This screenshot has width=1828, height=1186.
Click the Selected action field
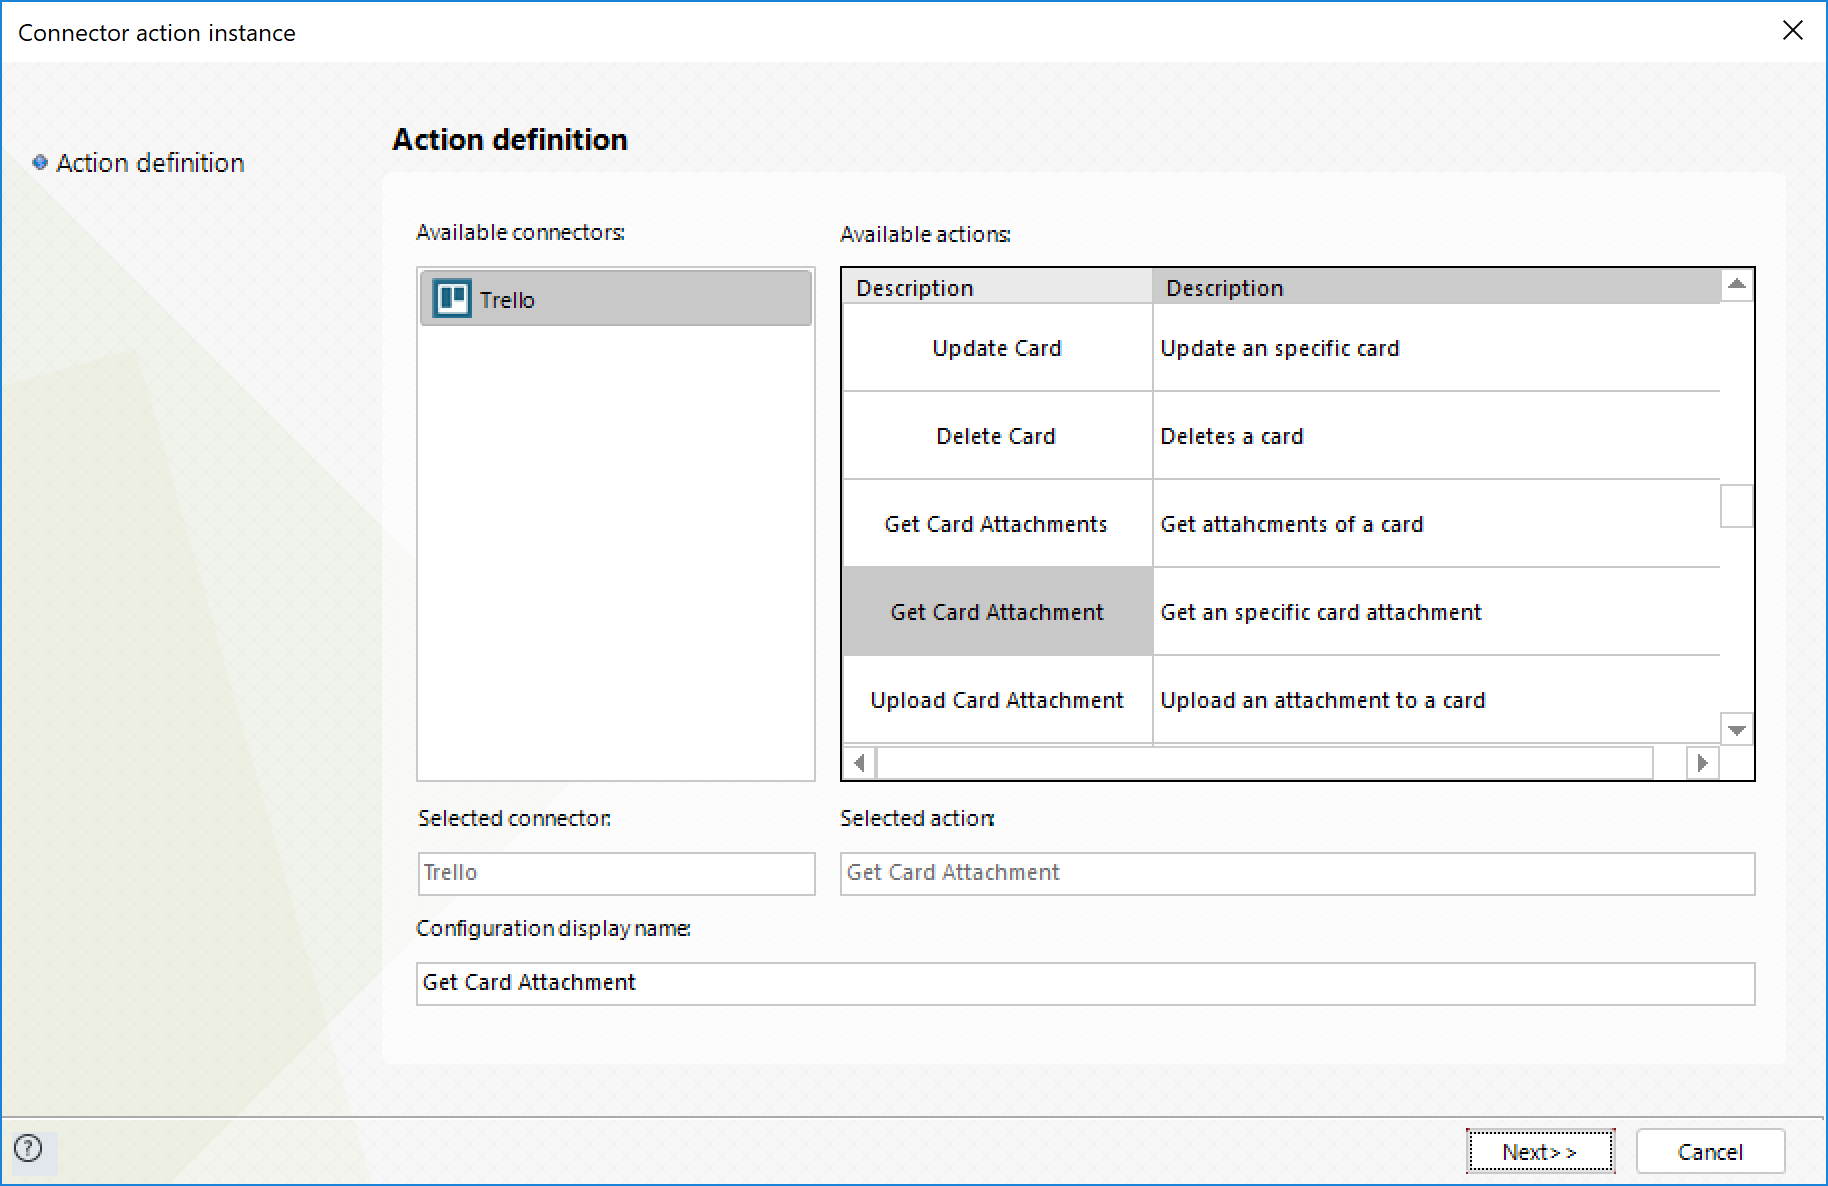click(1297, 873)
